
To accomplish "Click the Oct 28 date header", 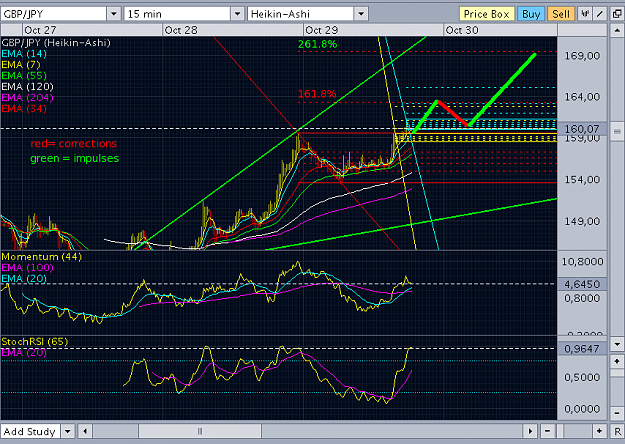I will pos(181,30).
